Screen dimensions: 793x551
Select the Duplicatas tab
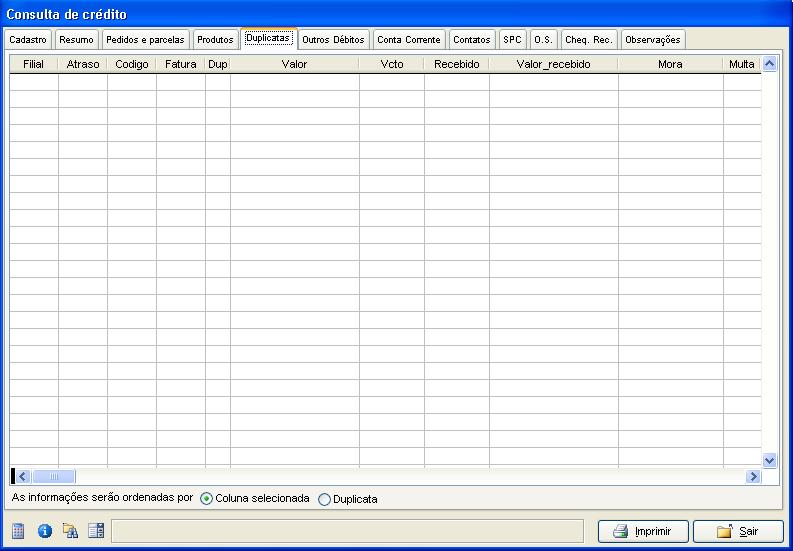tap(269, 38)
